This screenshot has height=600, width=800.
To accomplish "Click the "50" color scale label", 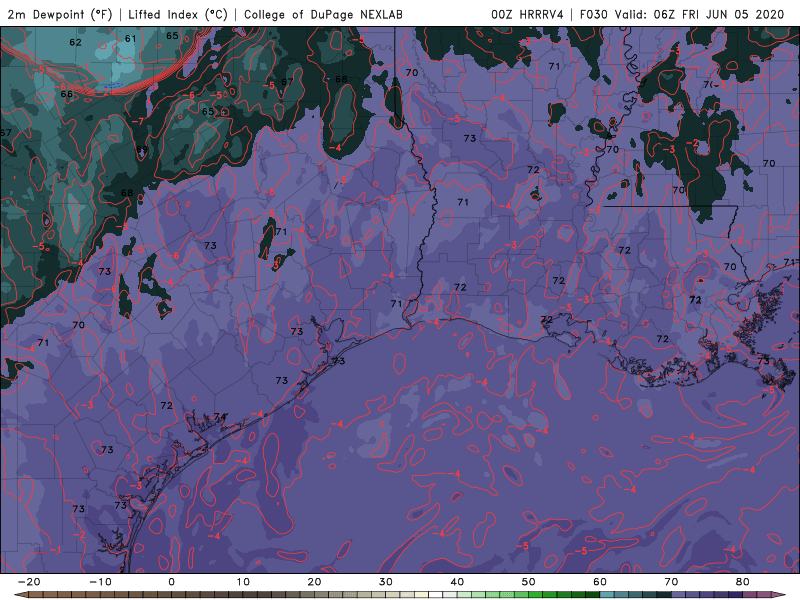I will 529,582.
